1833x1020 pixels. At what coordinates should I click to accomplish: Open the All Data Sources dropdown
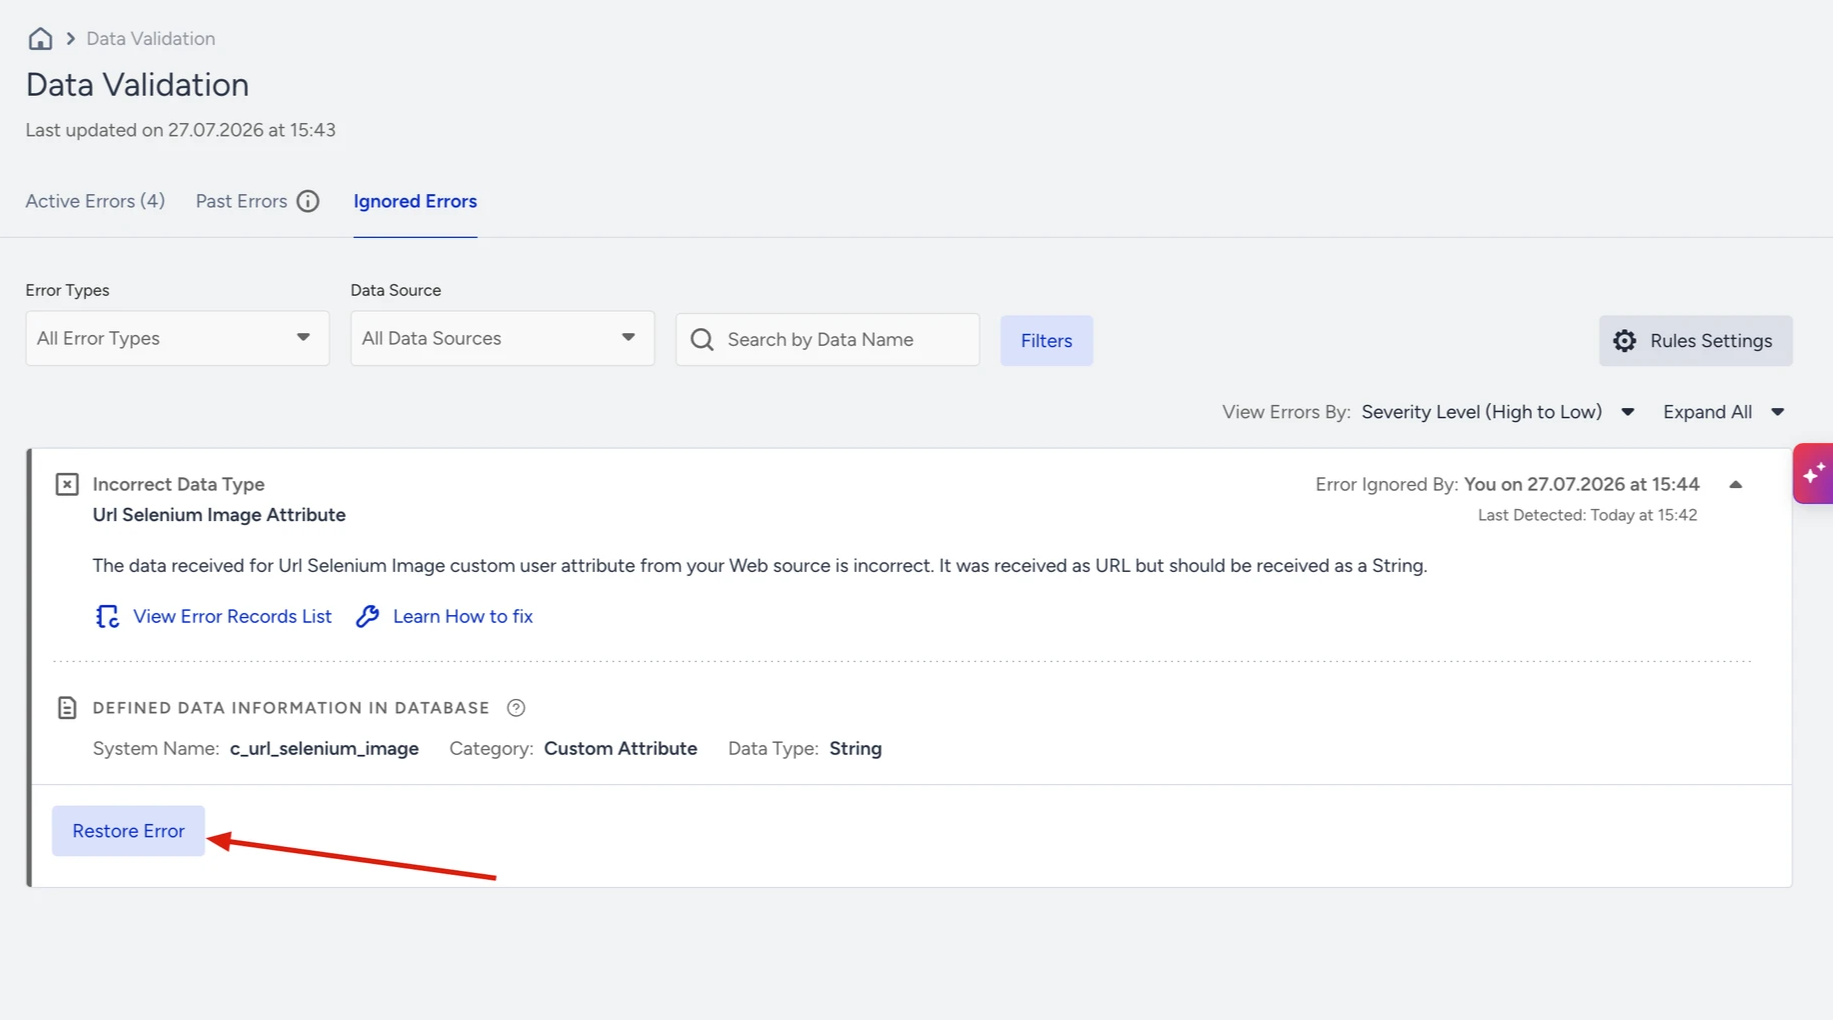[502, 338]
